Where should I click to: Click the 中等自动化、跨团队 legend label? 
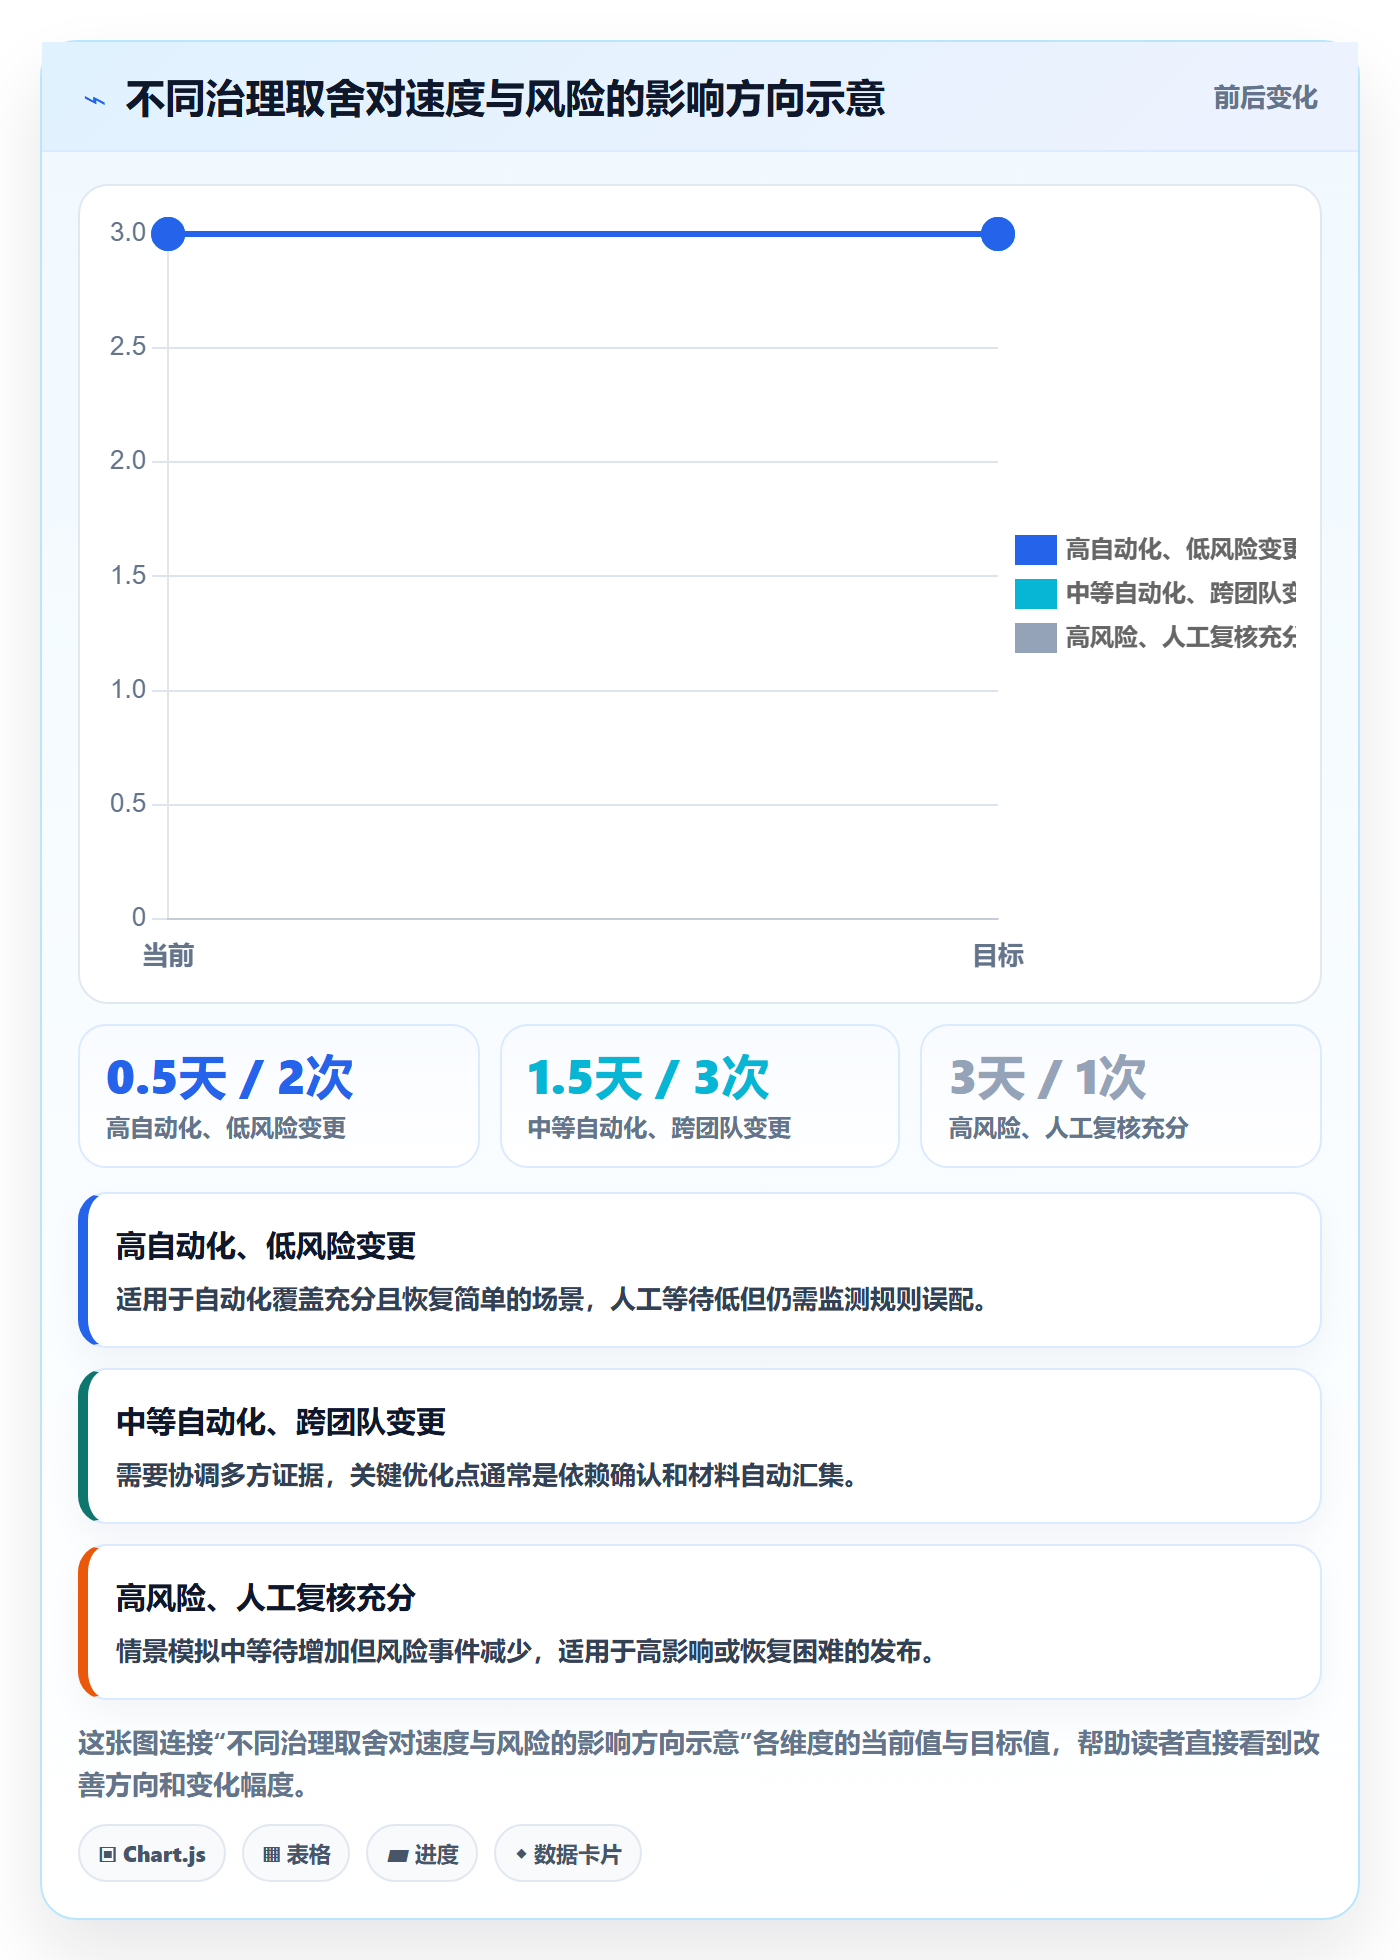(1181, 594)
